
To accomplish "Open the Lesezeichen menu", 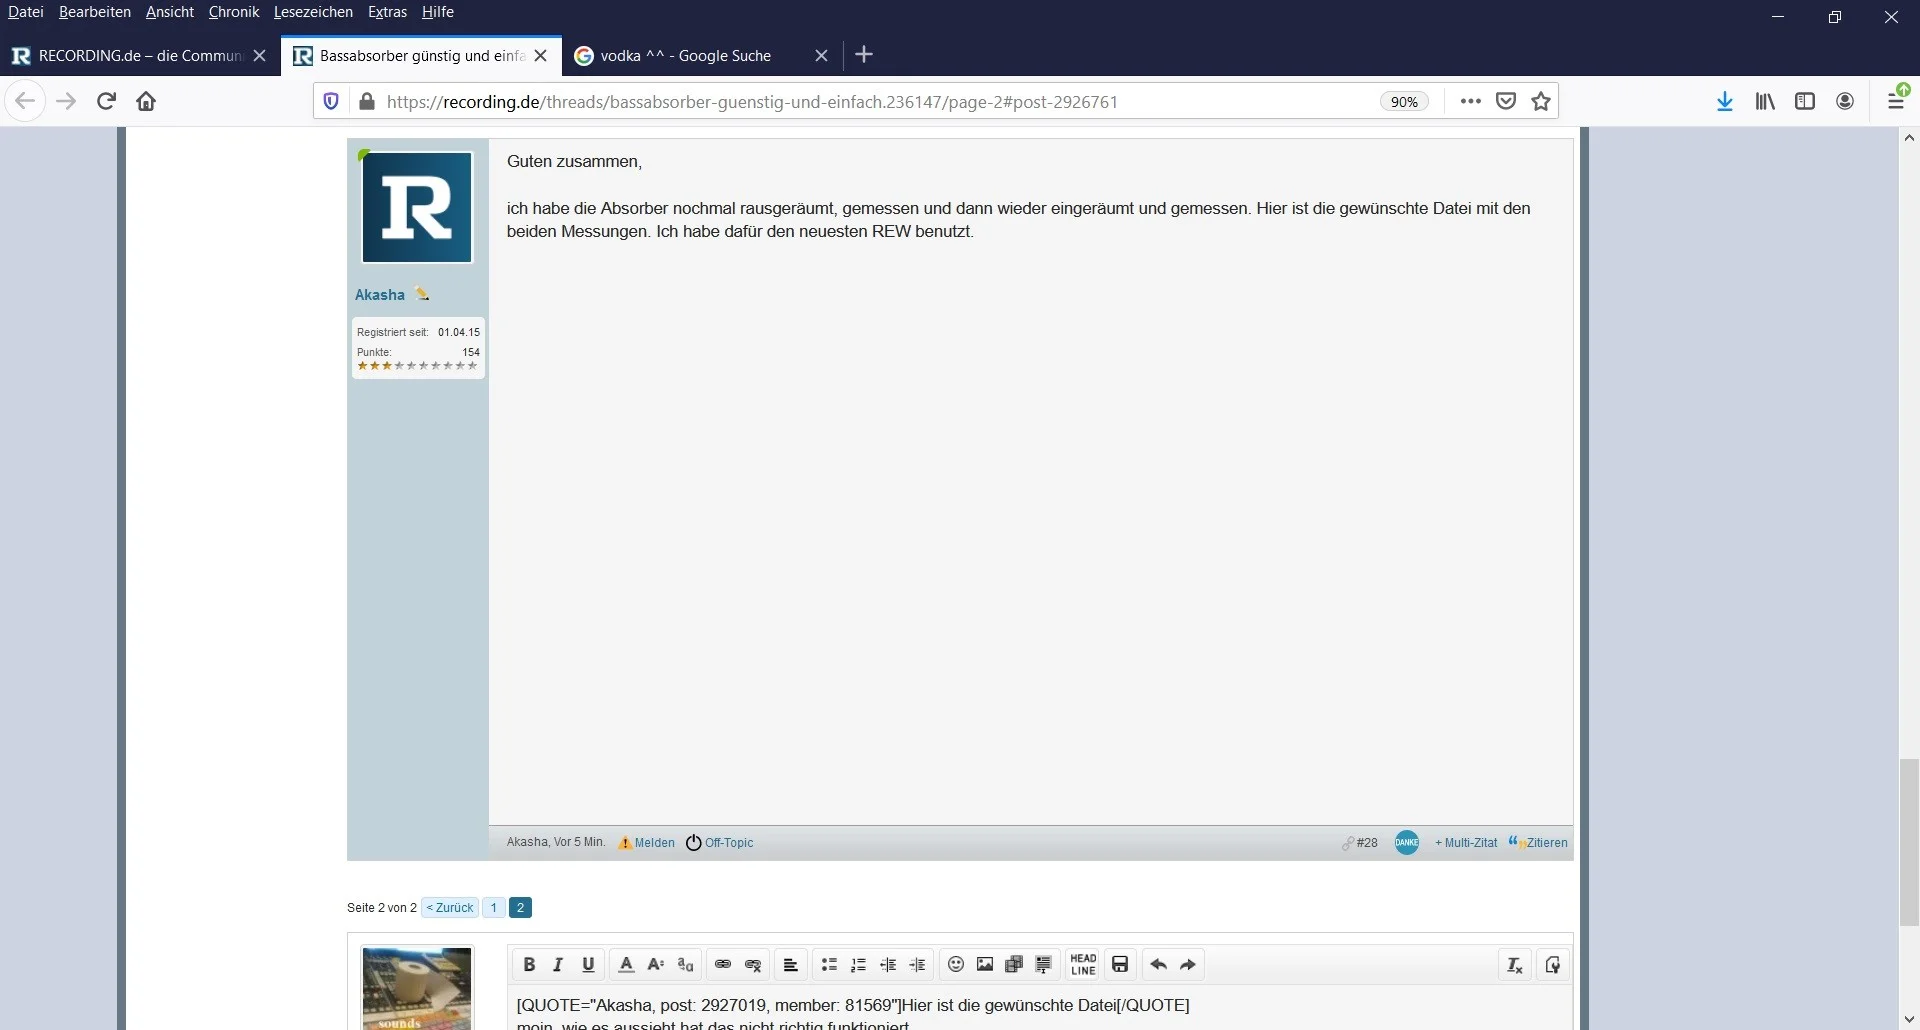I will click(x=313, y=12).
